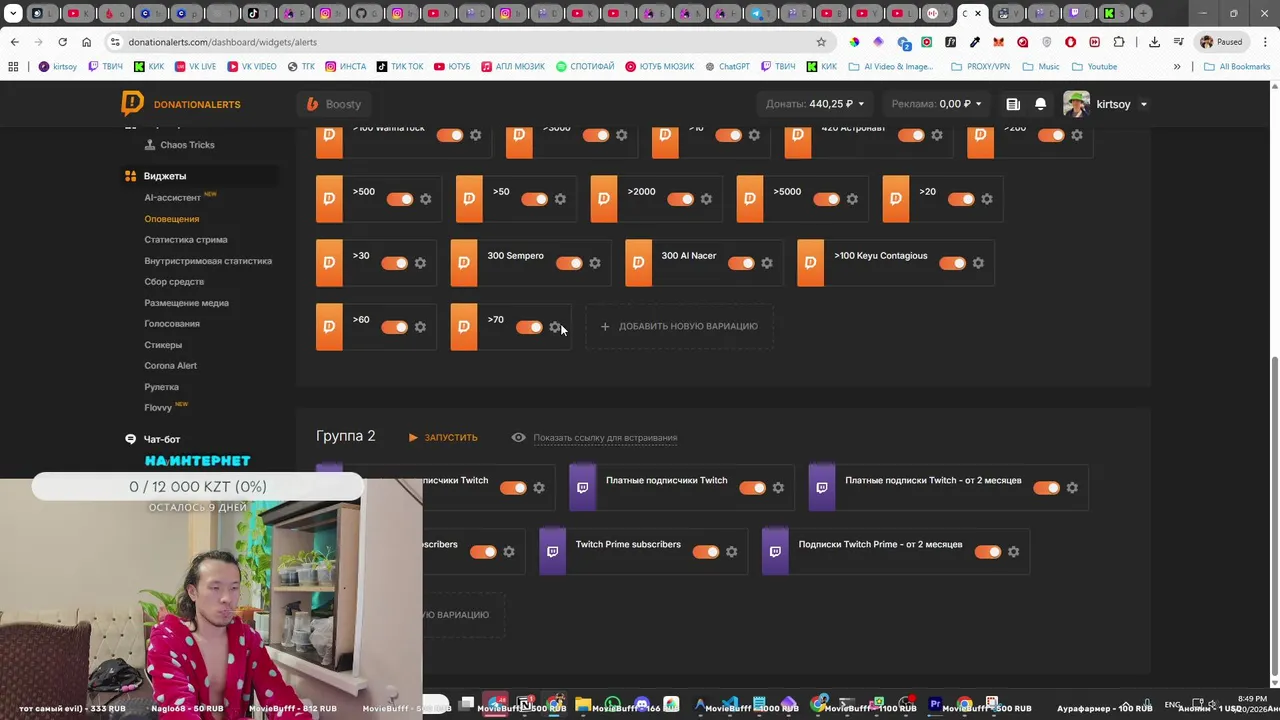
Task: Open All Bookmarks folder
Action: (x=1237, y=67)
